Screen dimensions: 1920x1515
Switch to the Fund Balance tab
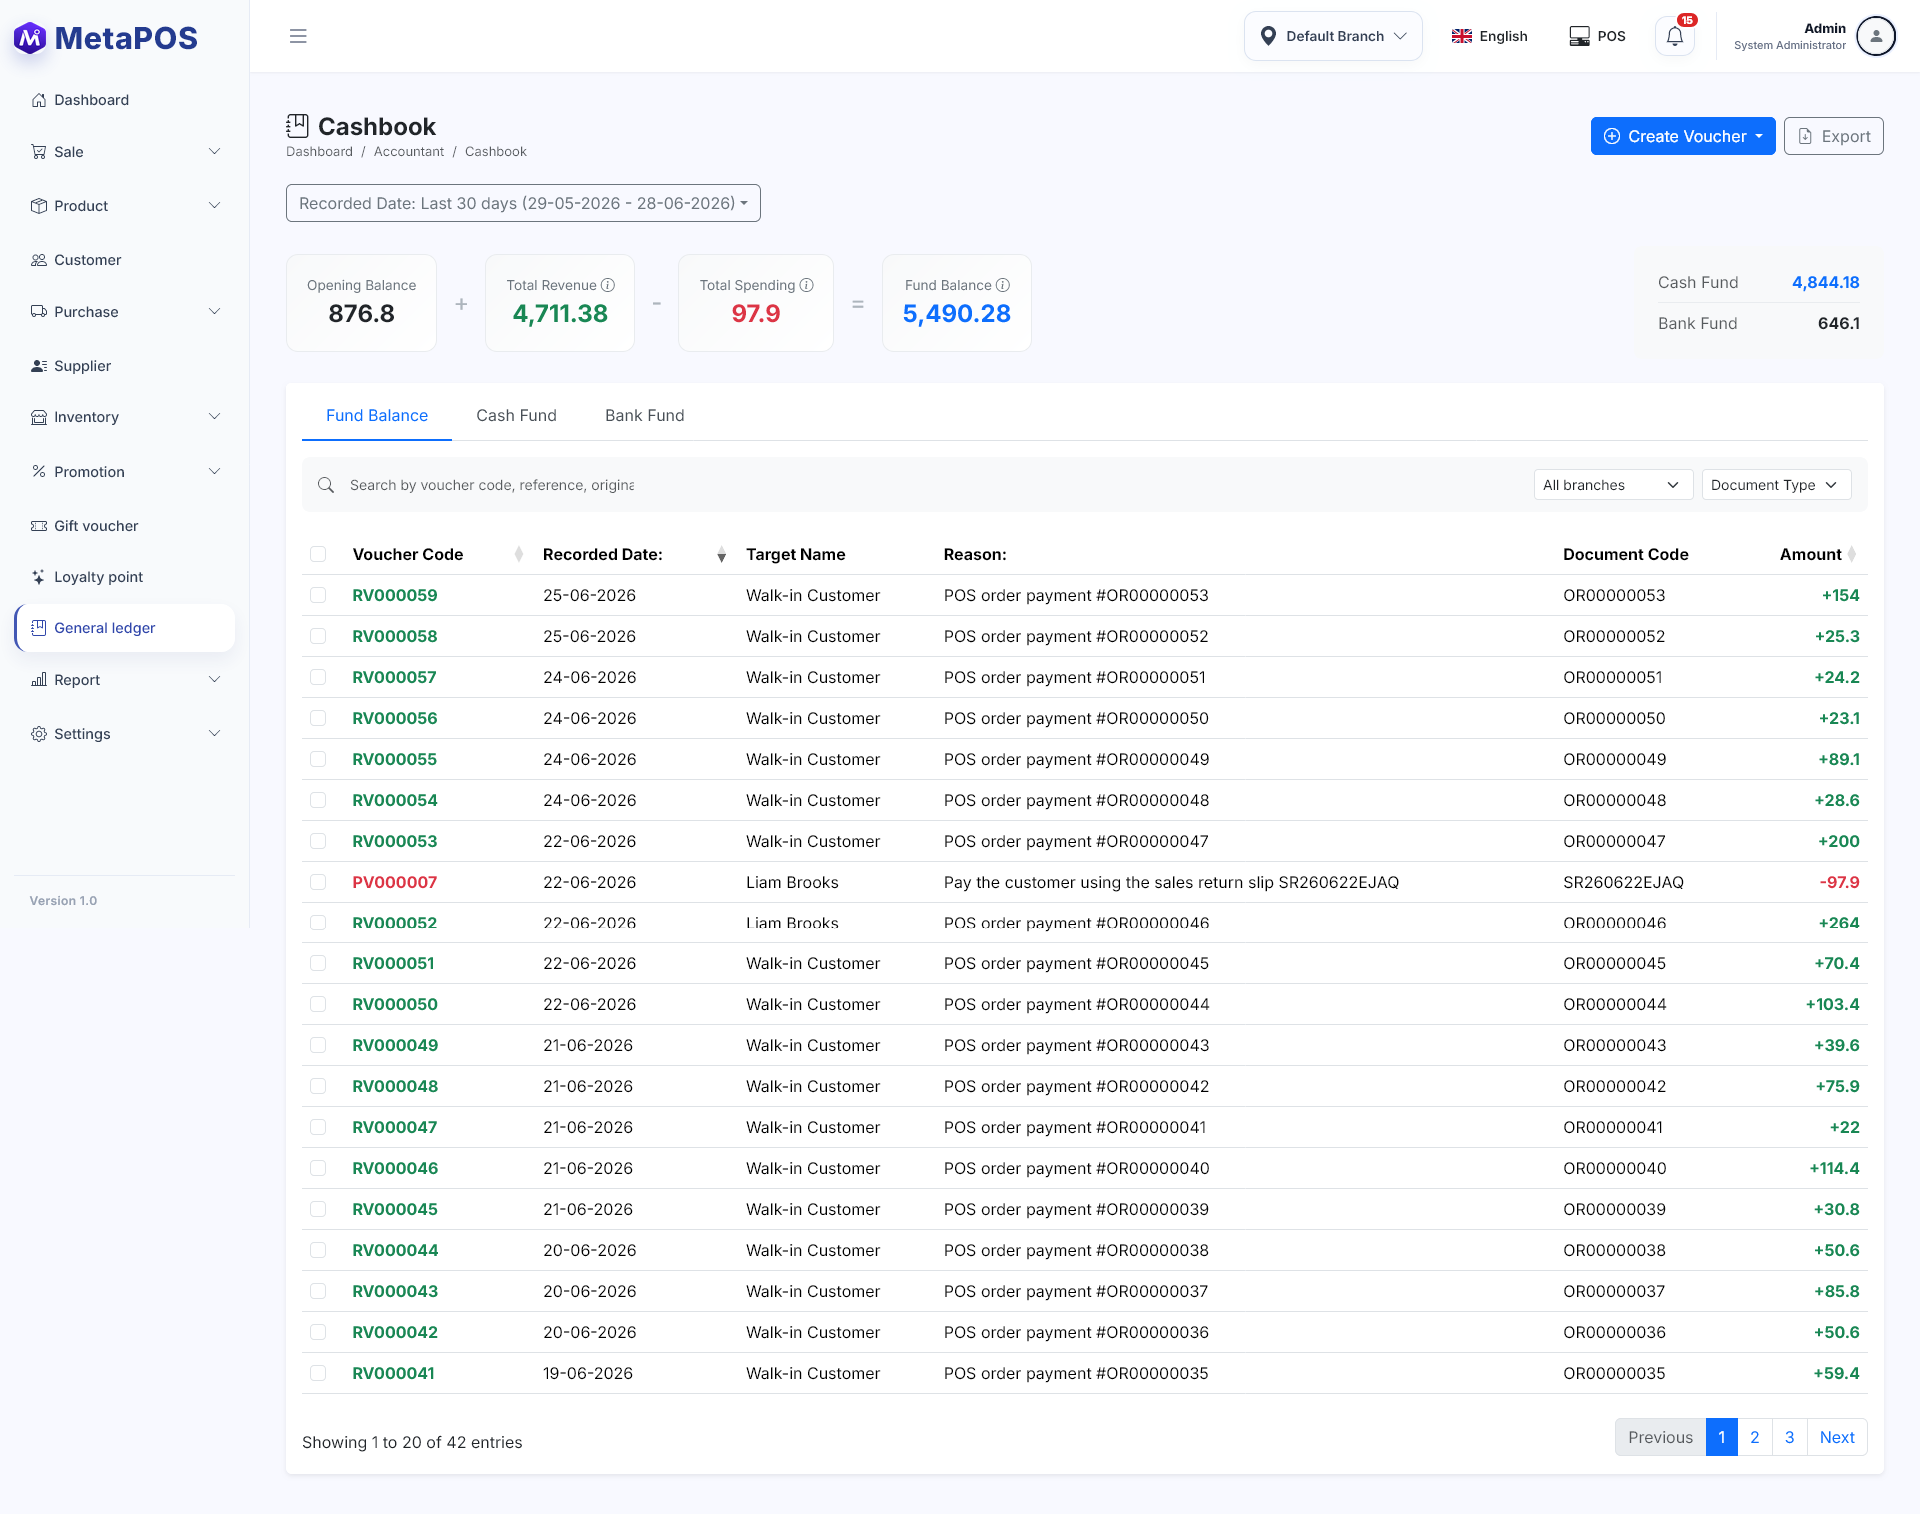[x=377, y=415]
